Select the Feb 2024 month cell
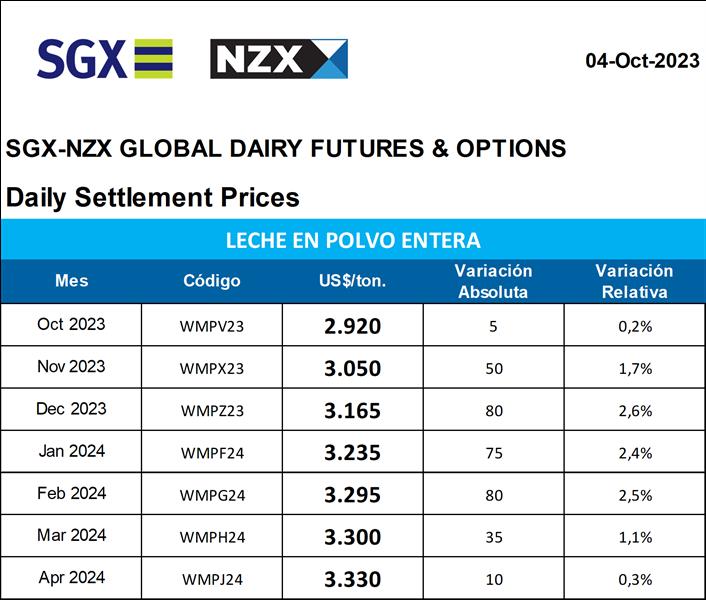 pos(71,494)
